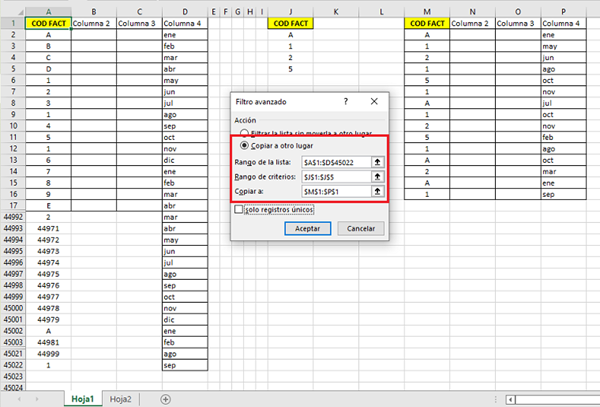
Task: Select column D header
Action: 185,12
